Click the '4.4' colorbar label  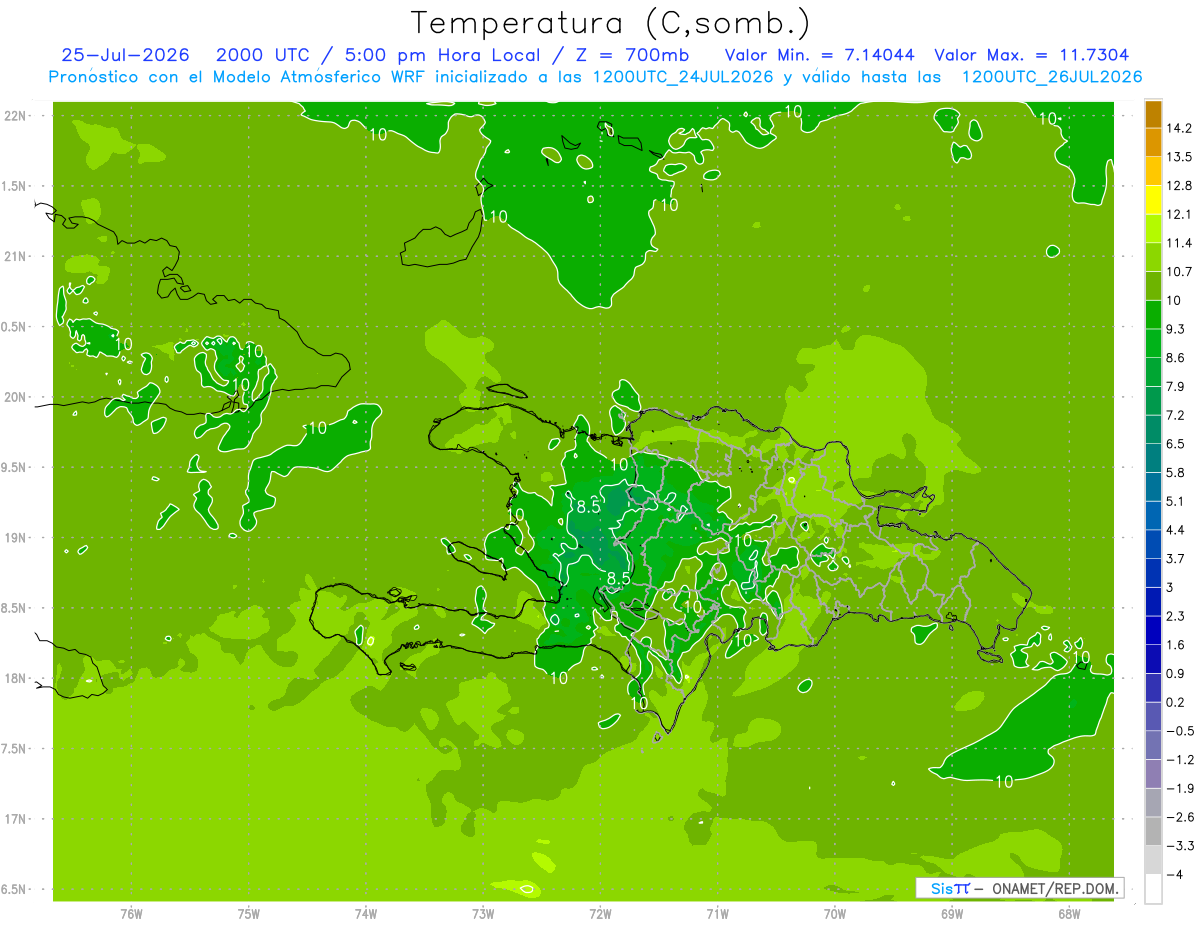[x=1176, y=530]
